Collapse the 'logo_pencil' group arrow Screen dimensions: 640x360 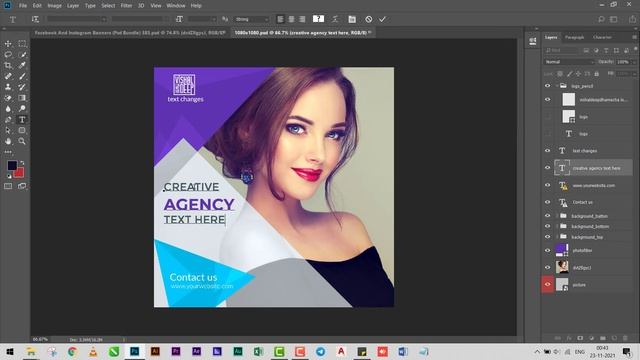pyautogui.click(x=557, y=86)
